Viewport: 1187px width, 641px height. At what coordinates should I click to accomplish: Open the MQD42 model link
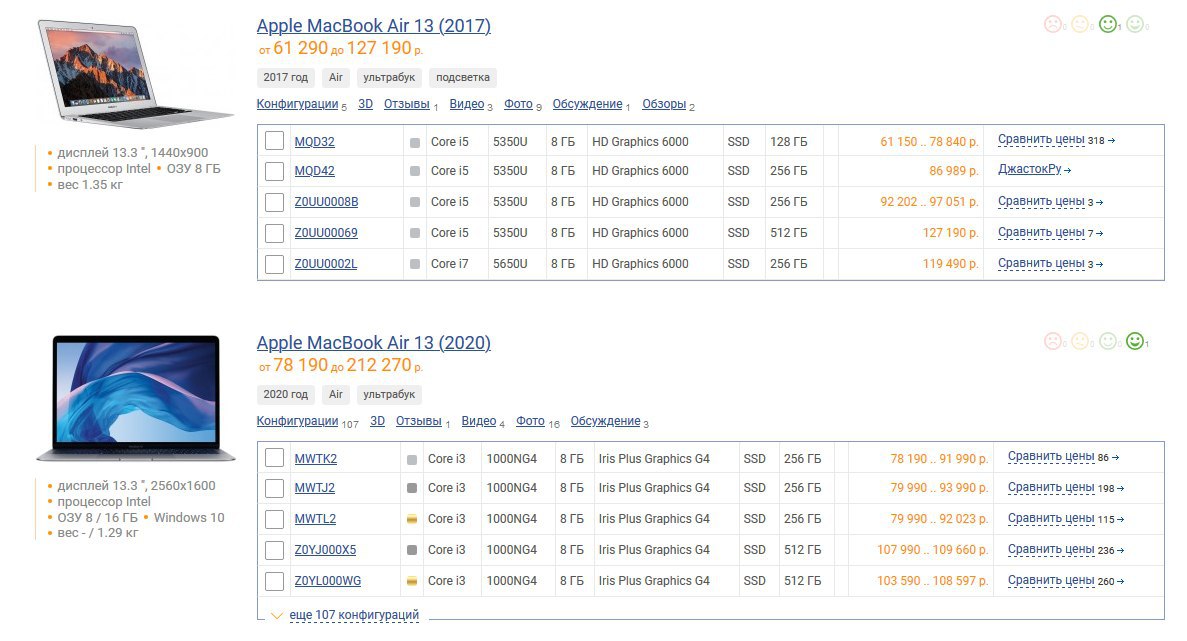click(x=314, y=171)
